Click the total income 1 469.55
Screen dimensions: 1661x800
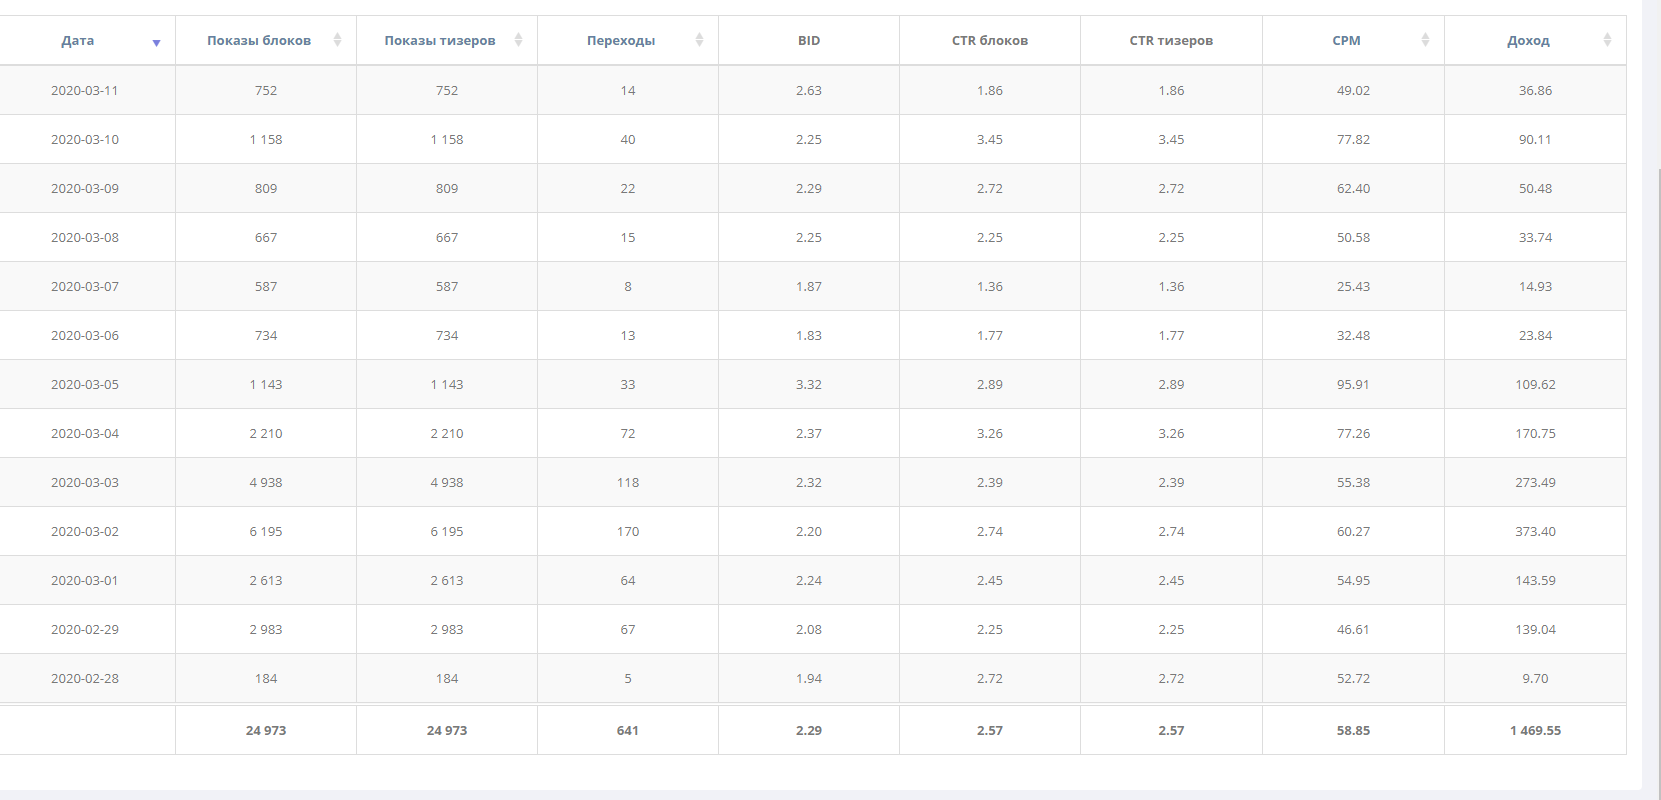click(1535, 730)
